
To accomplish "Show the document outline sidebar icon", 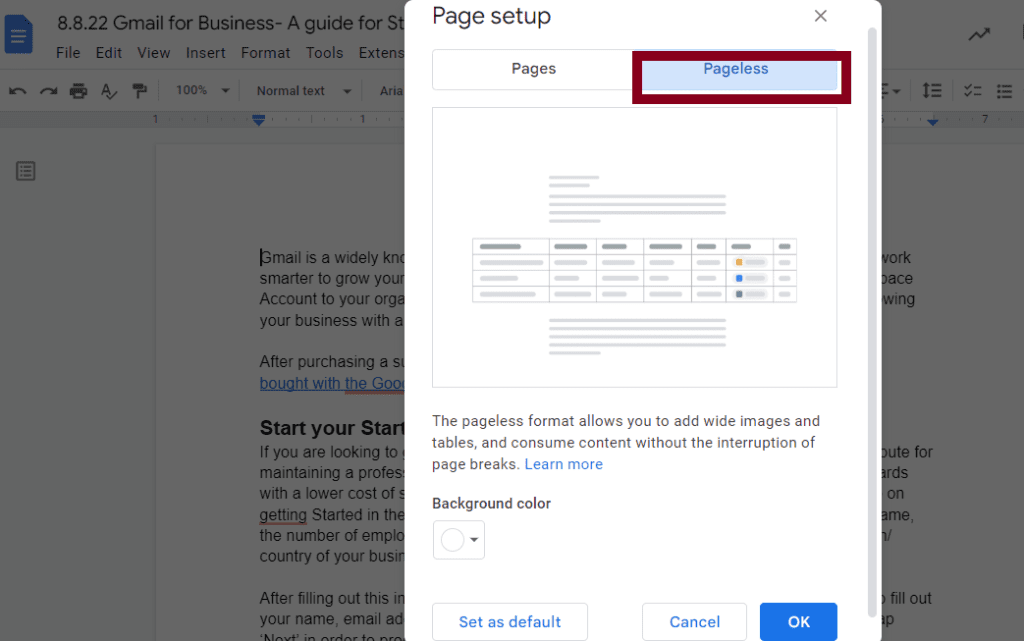I will pyautogui.click(x=26, y=171).
